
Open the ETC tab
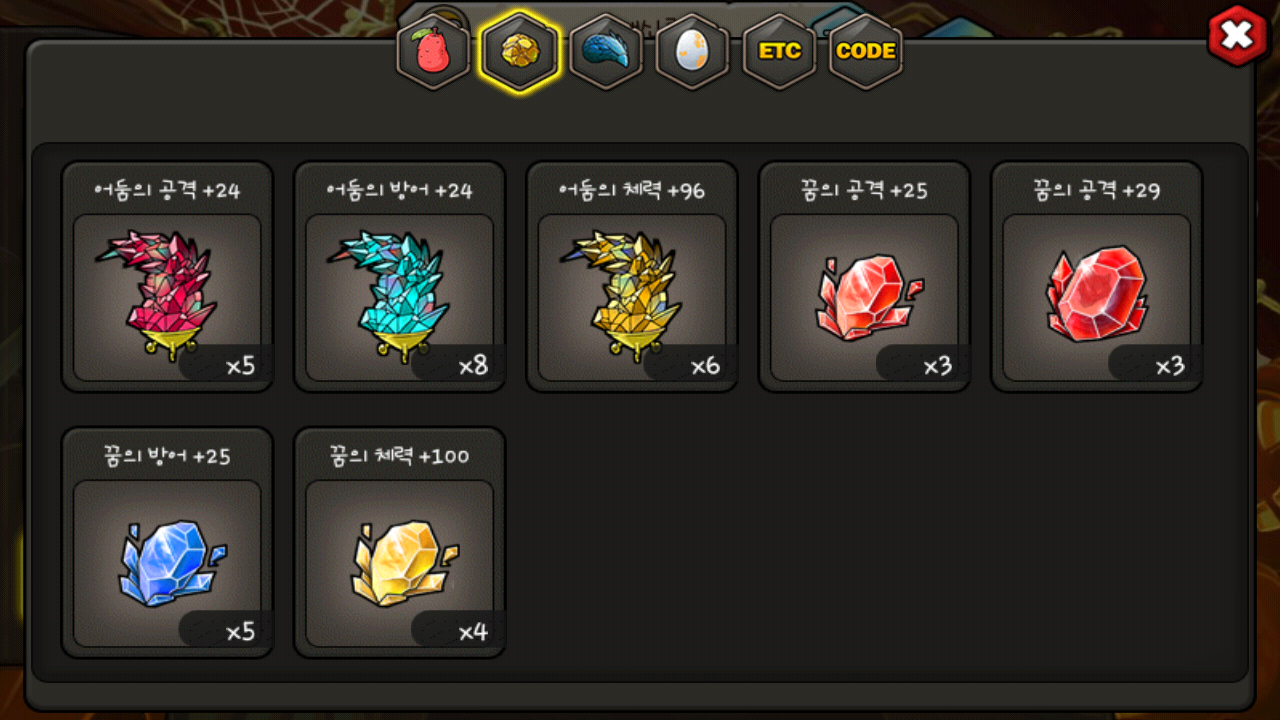coord(779,52)
